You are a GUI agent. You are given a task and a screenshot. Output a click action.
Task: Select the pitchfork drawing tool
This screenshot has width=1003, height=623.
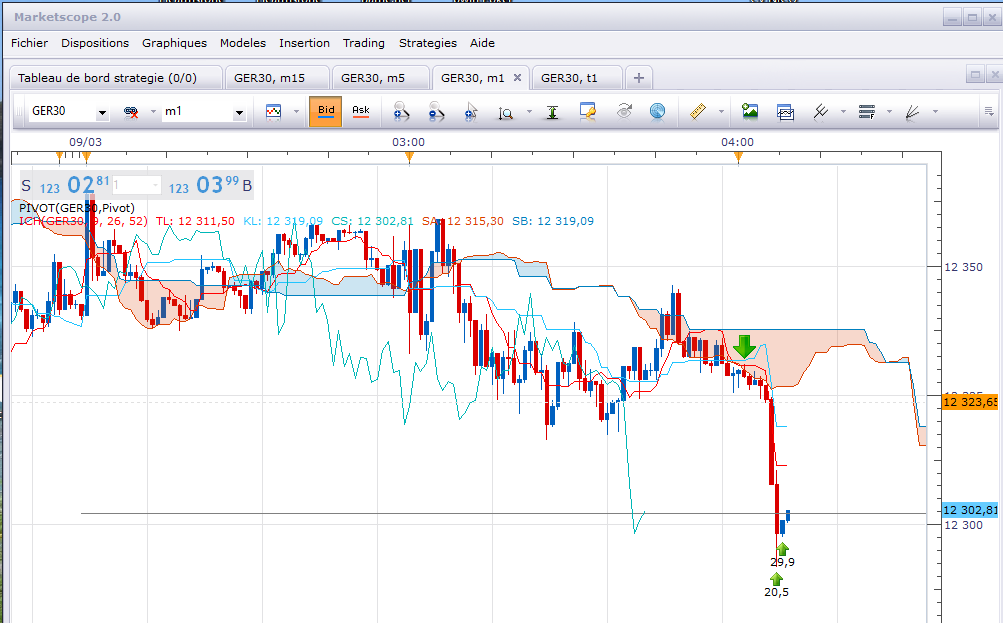point(820,112)
